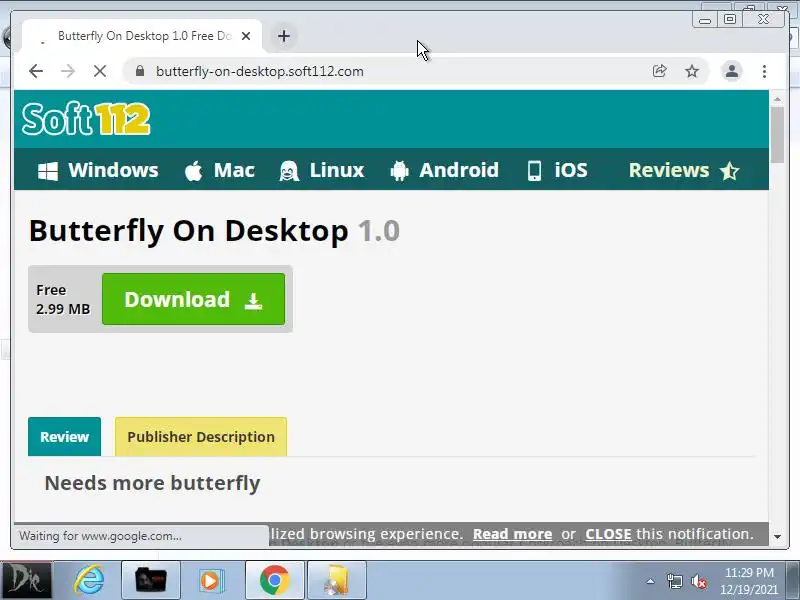Click the address bar URL
Viewport: 800px width, 600px height.
coord(260,71)
